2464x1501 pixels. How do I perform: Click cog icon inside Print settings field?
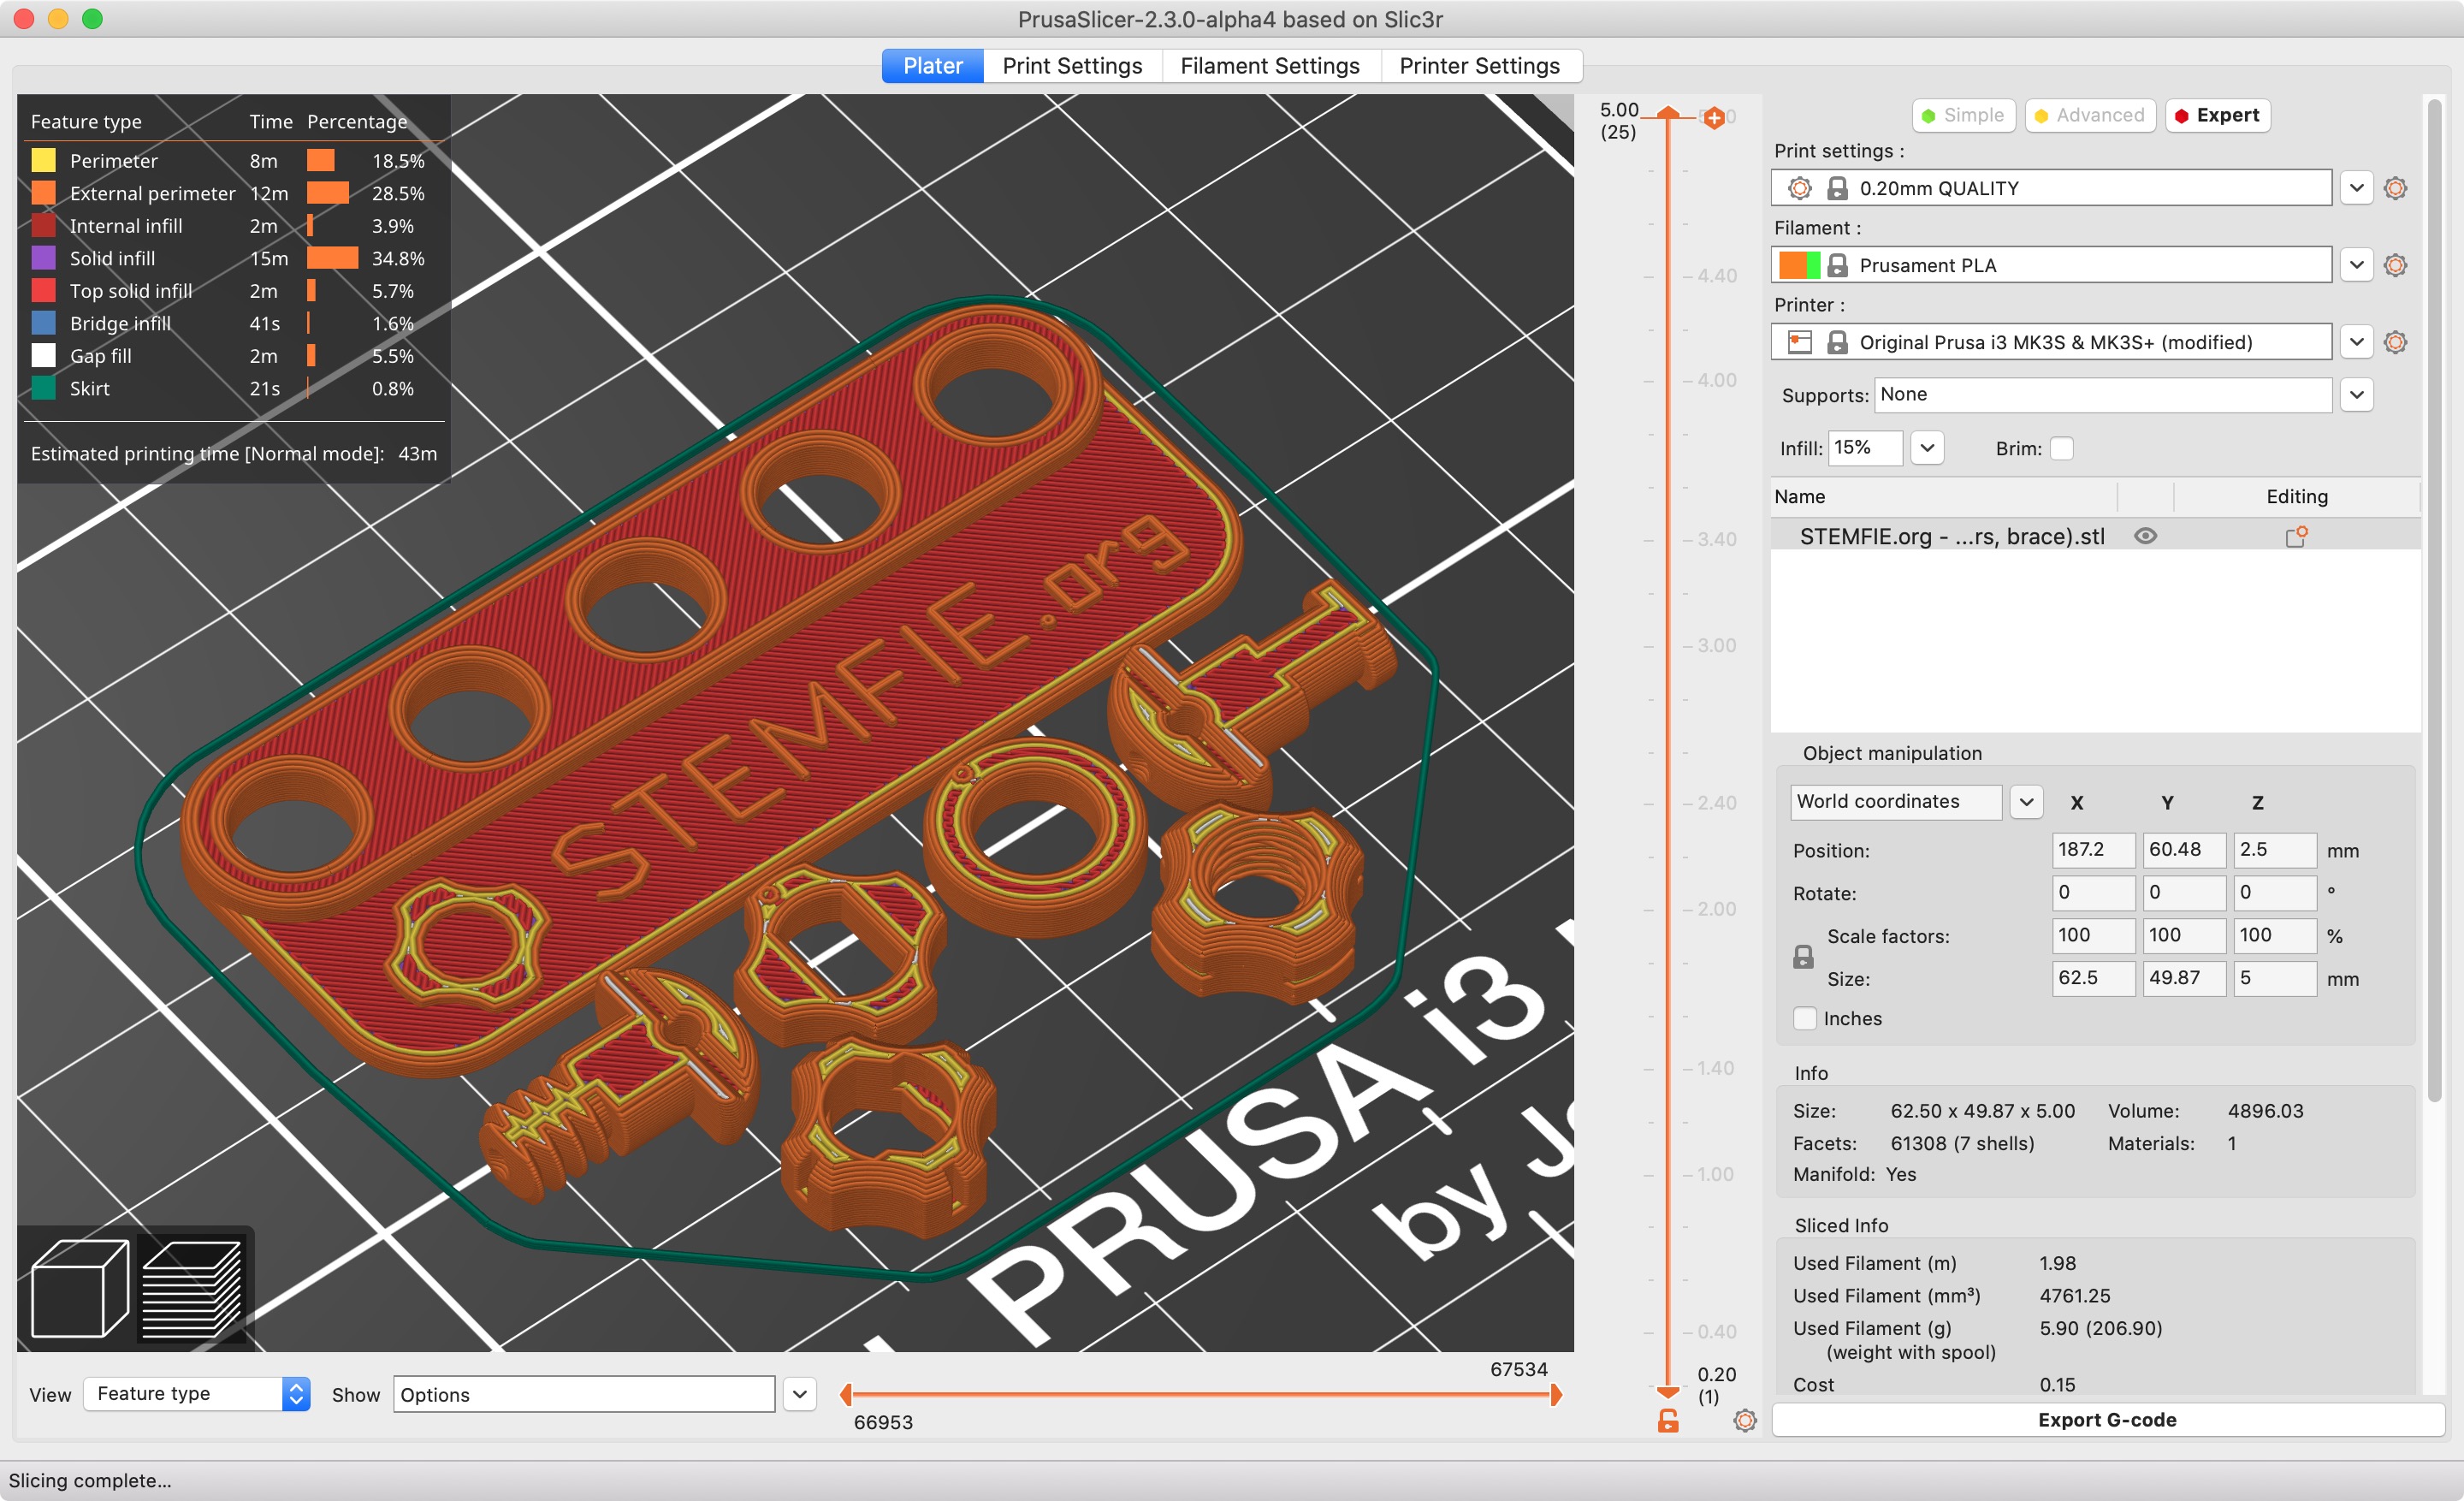(x=1799, y=188)
